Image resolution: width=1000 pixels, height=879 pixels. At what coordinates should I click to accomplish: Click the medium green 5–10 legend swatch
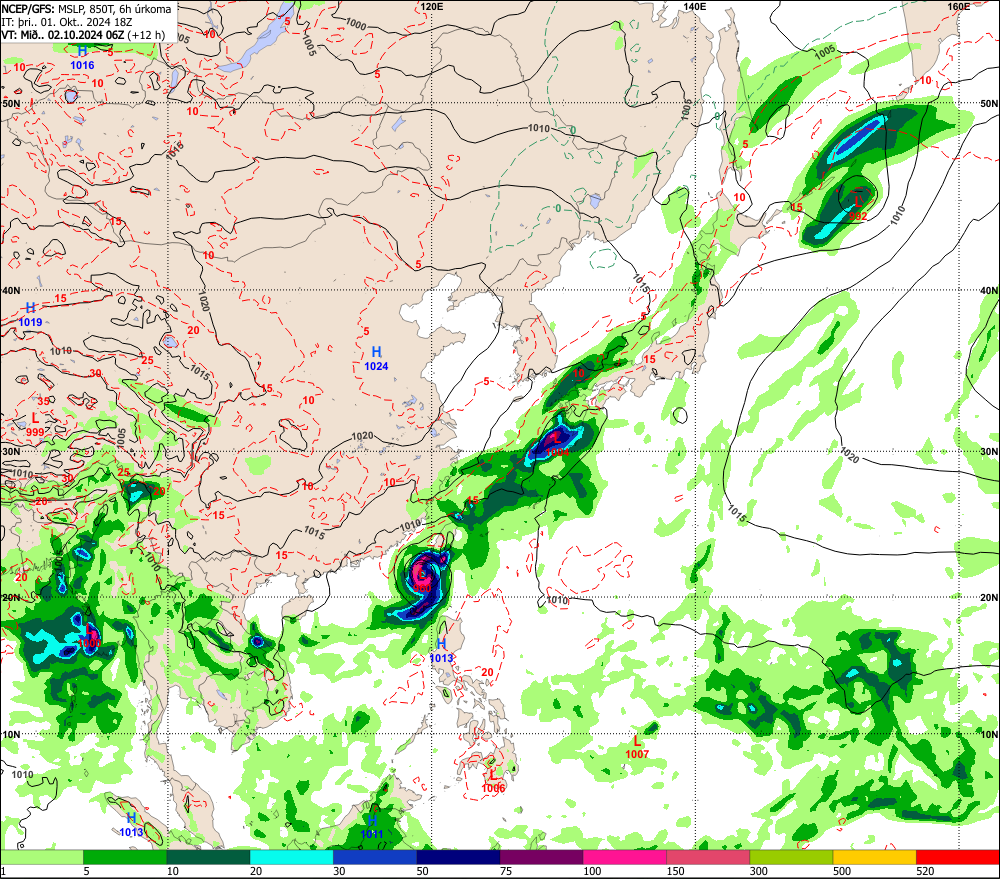125,857
